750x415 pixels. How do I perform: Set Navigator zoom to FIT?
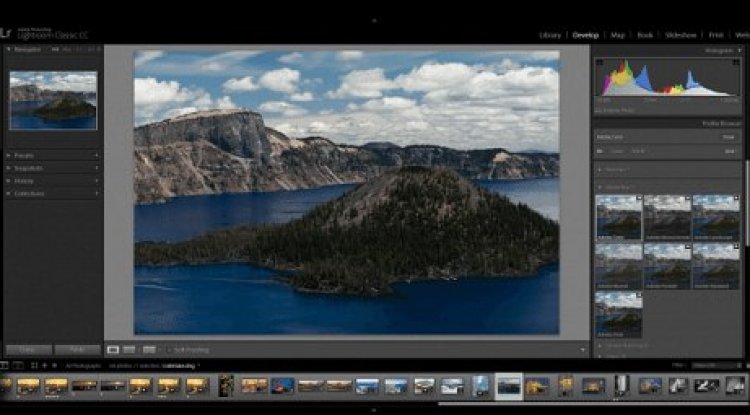click(55, 49)
